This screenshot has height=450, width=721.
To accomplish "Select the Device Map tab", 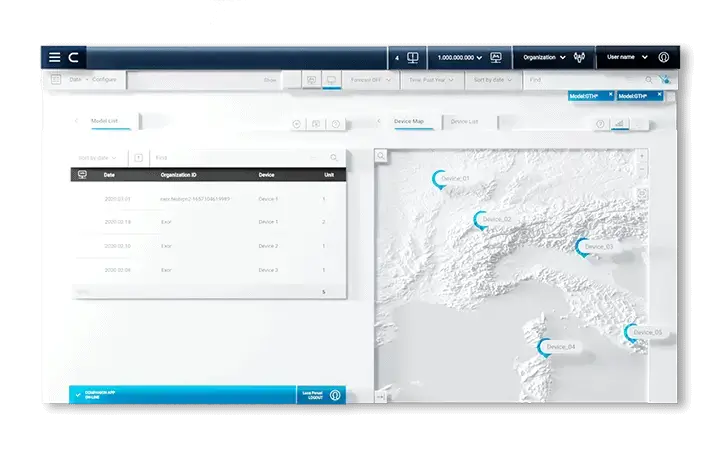I will [x=409, y=121].
